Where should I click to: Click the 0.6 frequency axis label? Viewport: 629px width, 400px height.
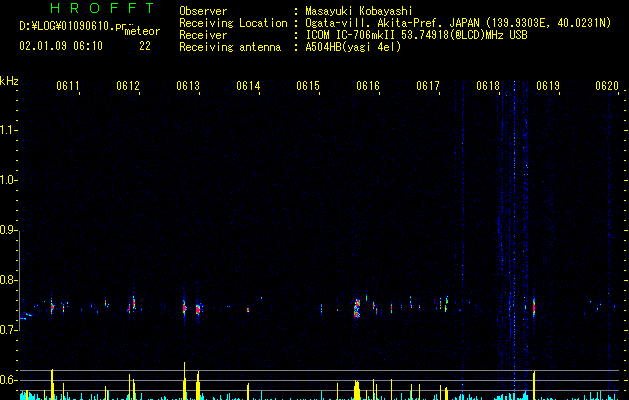coord(8,380)
